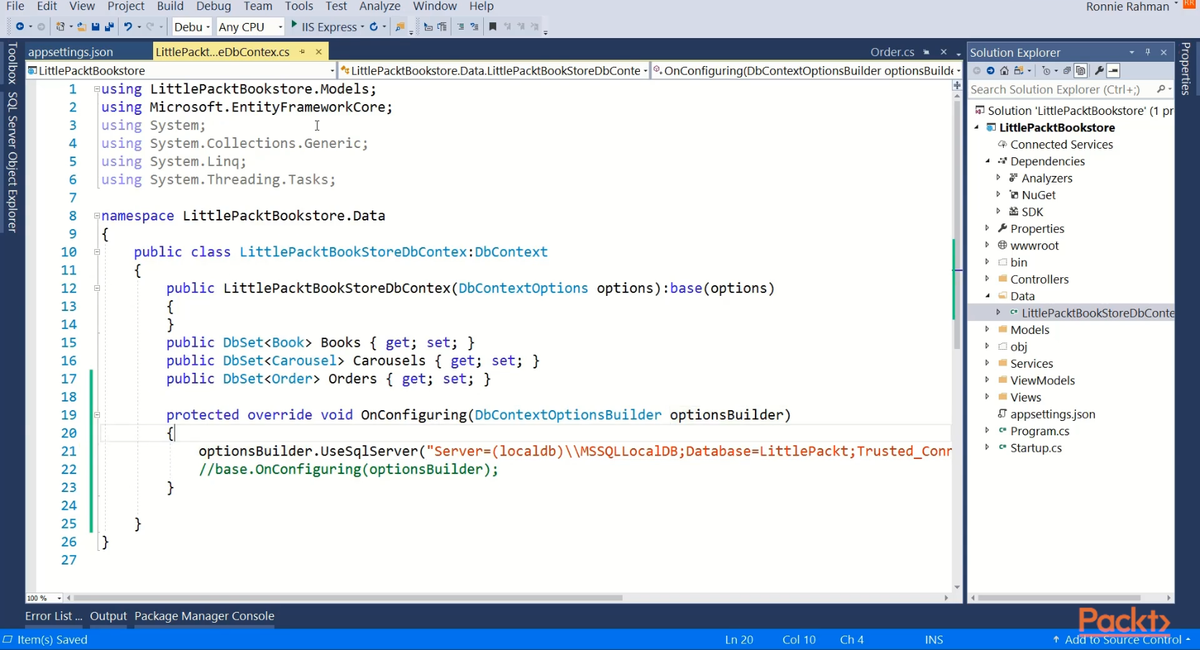Open the class navigation dropdown LittlePacktBookStoreDbContex

tap(493, 71)
